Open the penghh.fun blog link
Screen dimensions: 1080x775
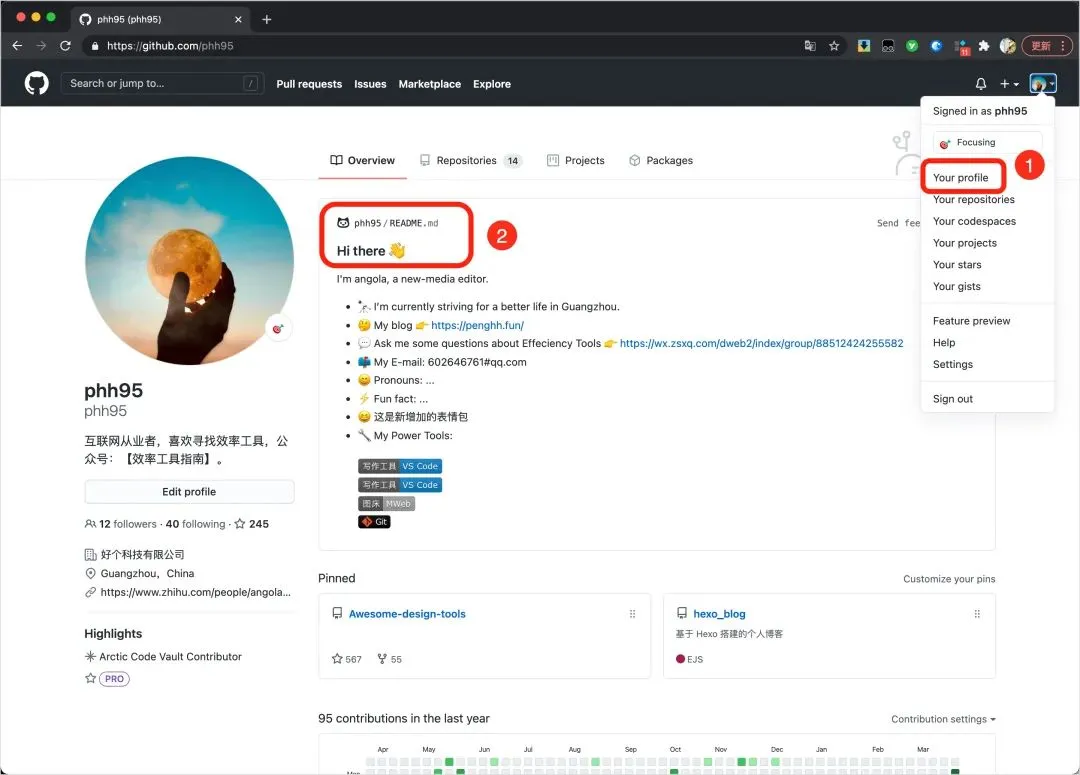click(x=477, y=325)
